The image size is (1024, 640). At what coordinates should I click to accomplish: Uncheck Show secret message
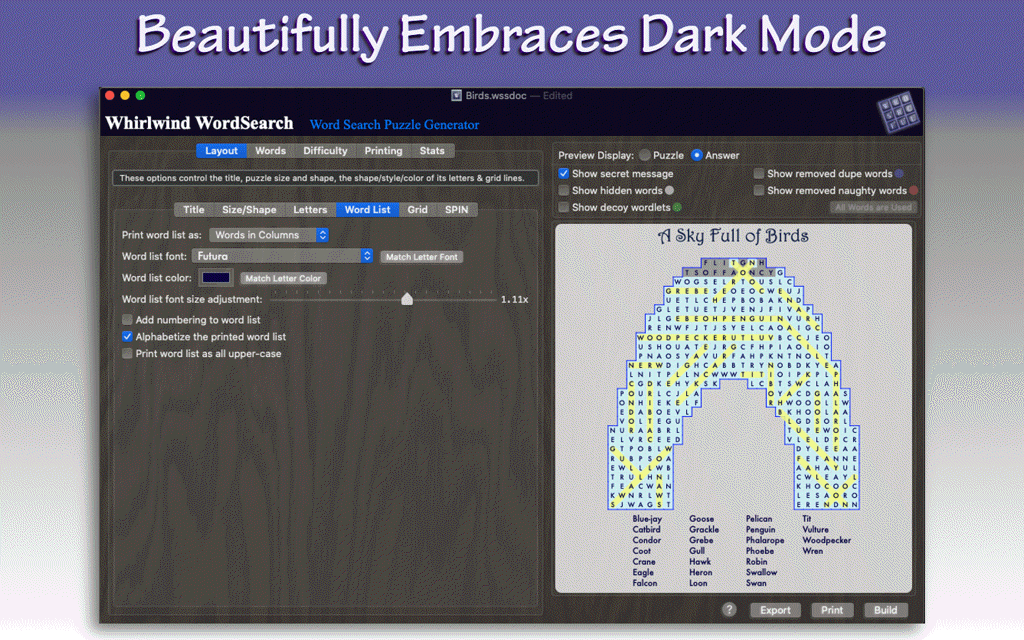[564, 174]
